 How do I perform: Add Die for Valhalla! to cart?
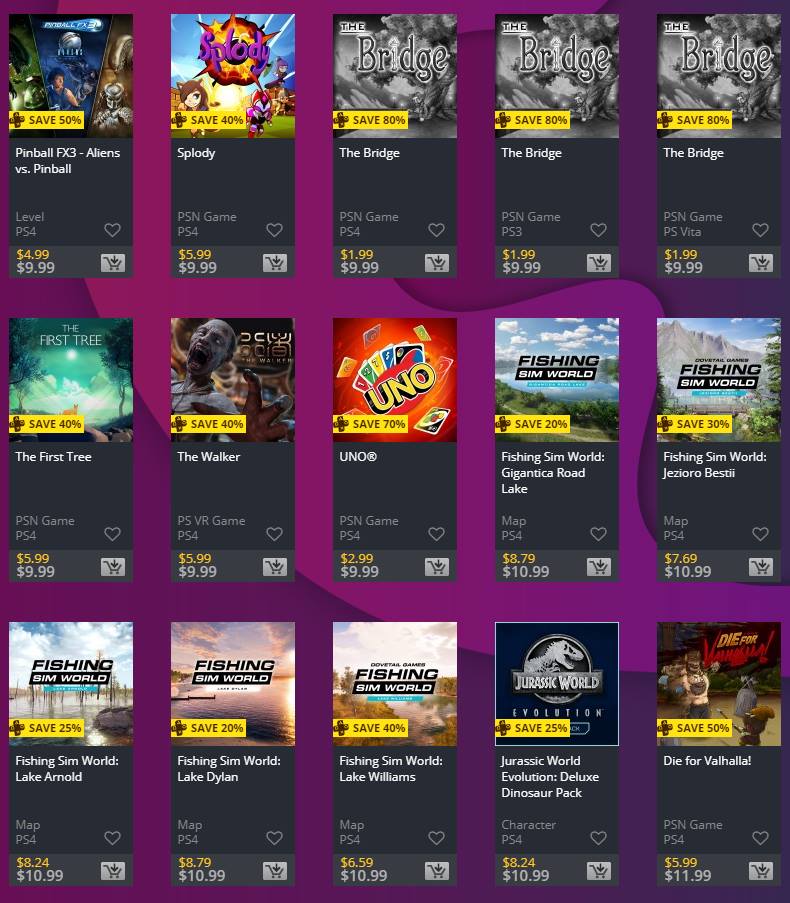[761, 871]
